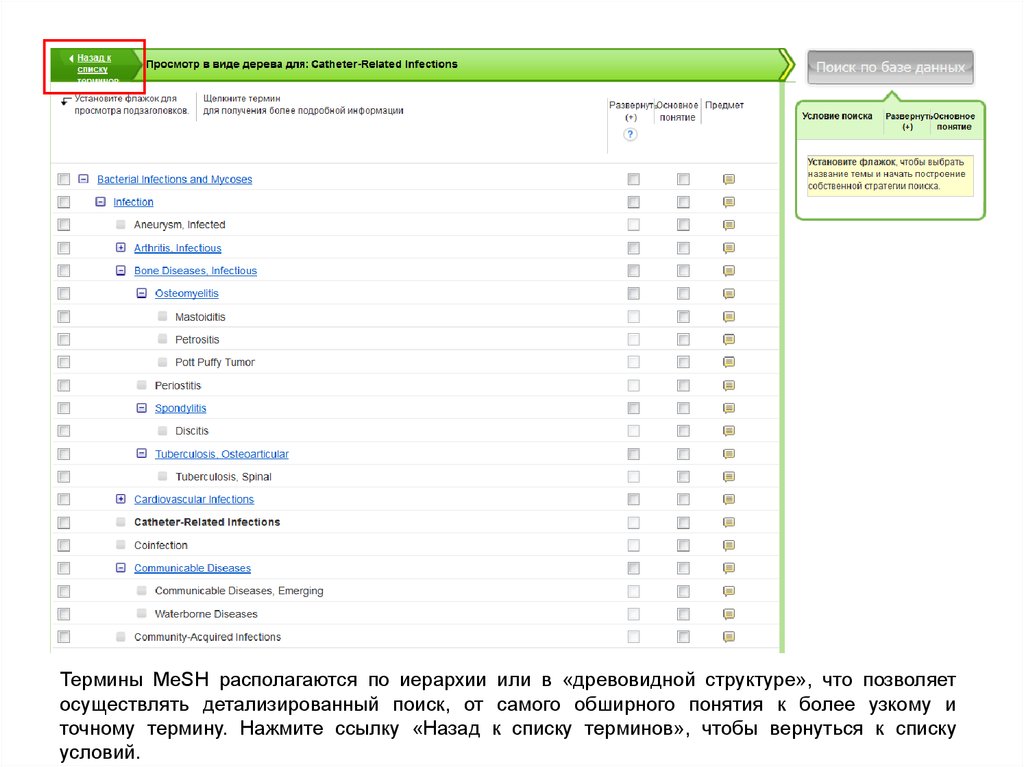Click the blue help question mark icon
The height and width of the screenshot is (767, 1024).
point(631,135)
